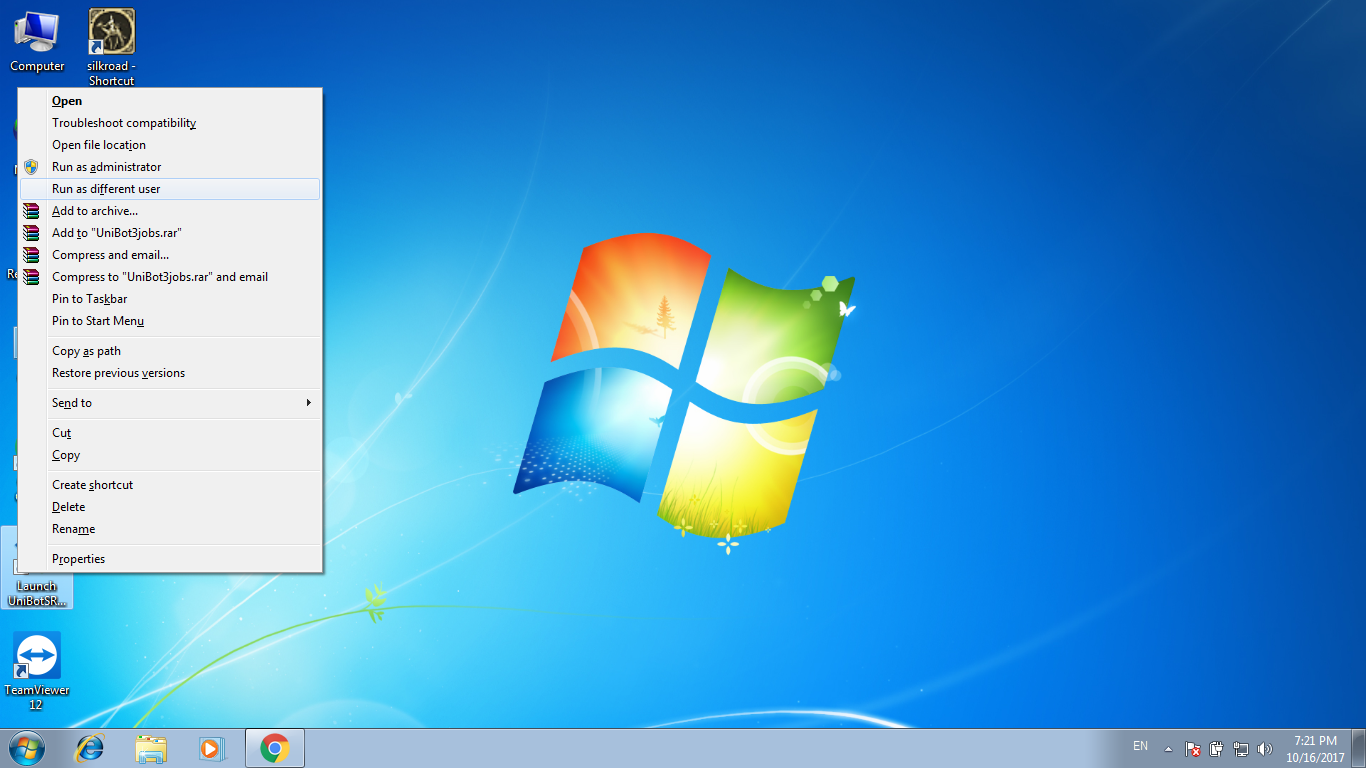The height and width of the screenshot is (768, 1366).
Task: Choose Copy in context menu
Action: [x=170, y=455]
